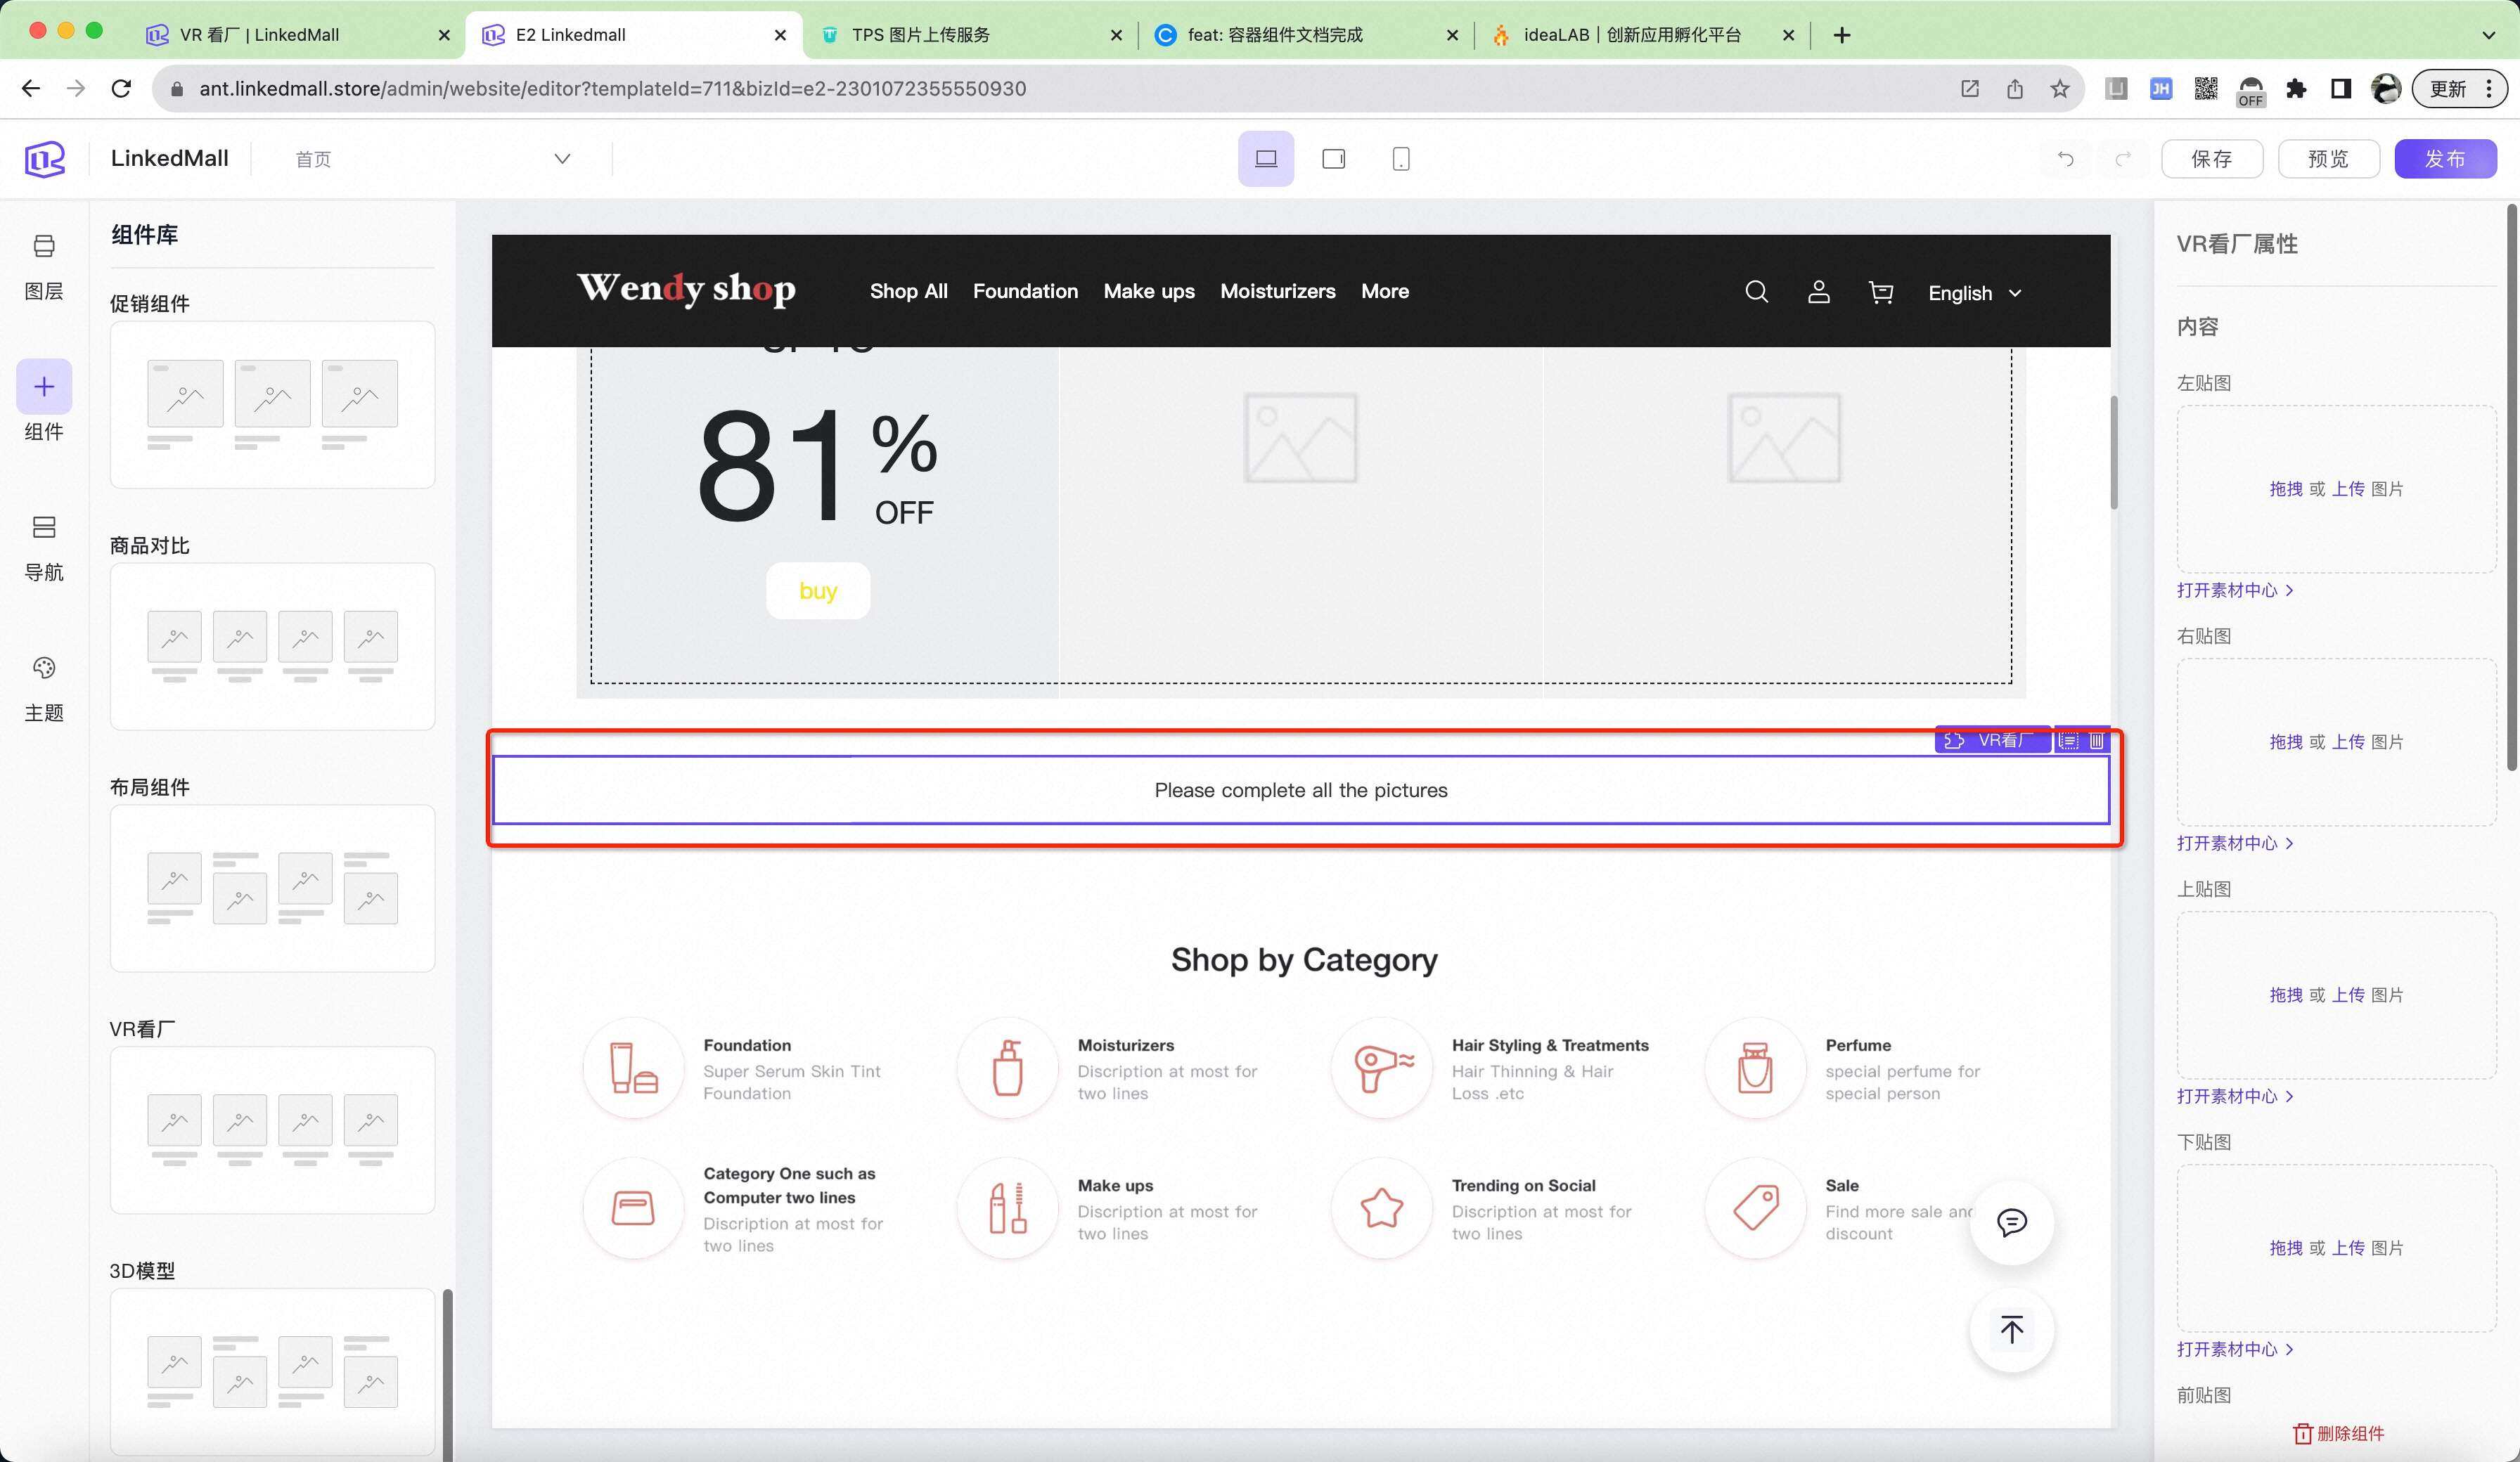Image resolution: width=2520 pixels, height=1462 pixels.
Task: Select the Moisturizers menu item
Action: (1277, 291)
